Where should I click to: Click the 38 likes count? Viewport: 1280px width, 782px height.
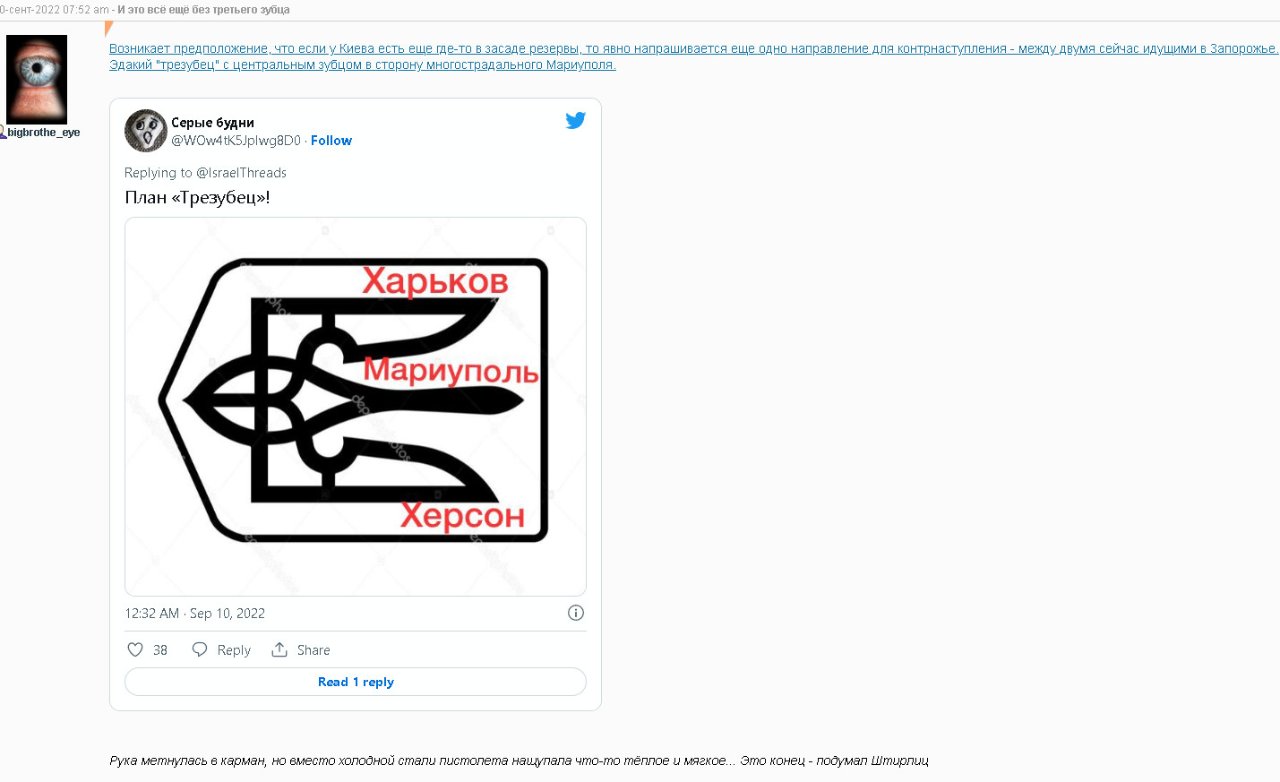tap(160, 650)
